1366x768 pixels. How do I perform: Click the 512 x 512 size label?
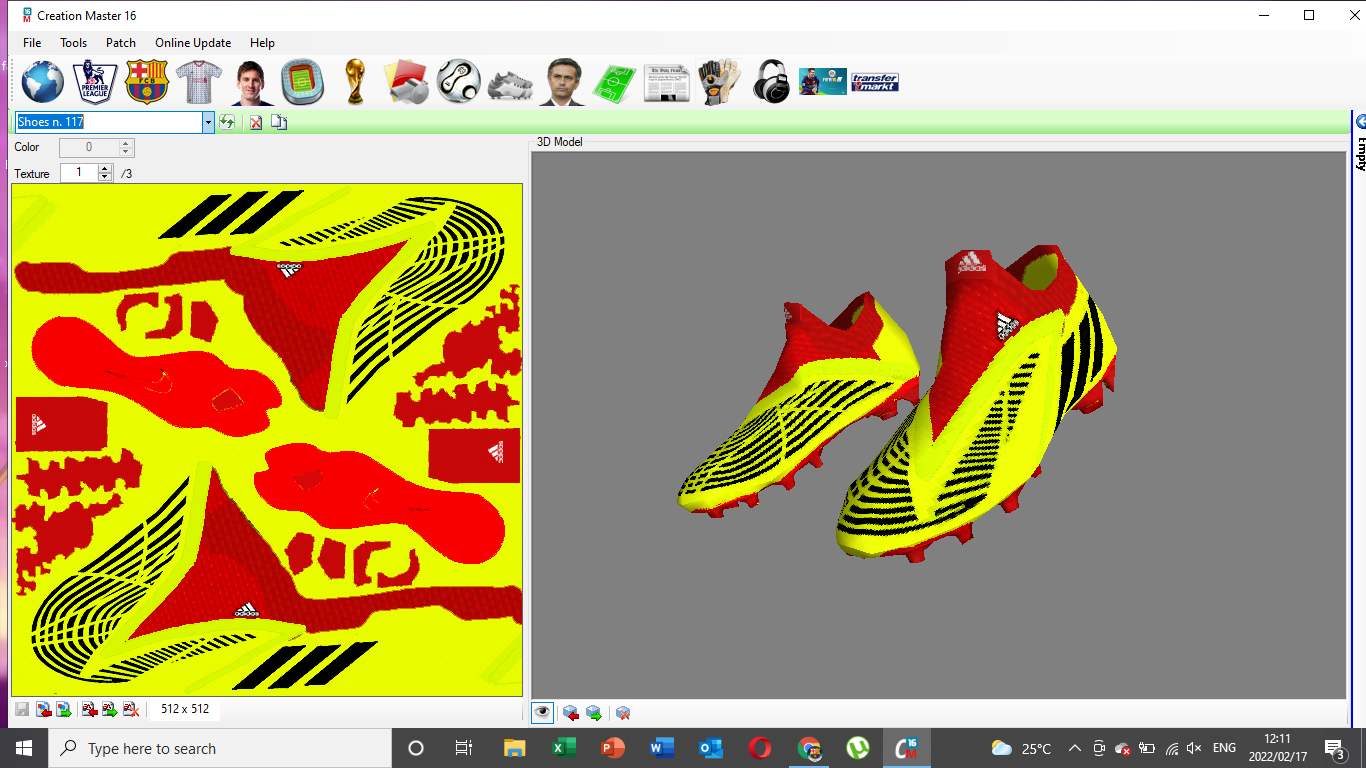[185, 709]
